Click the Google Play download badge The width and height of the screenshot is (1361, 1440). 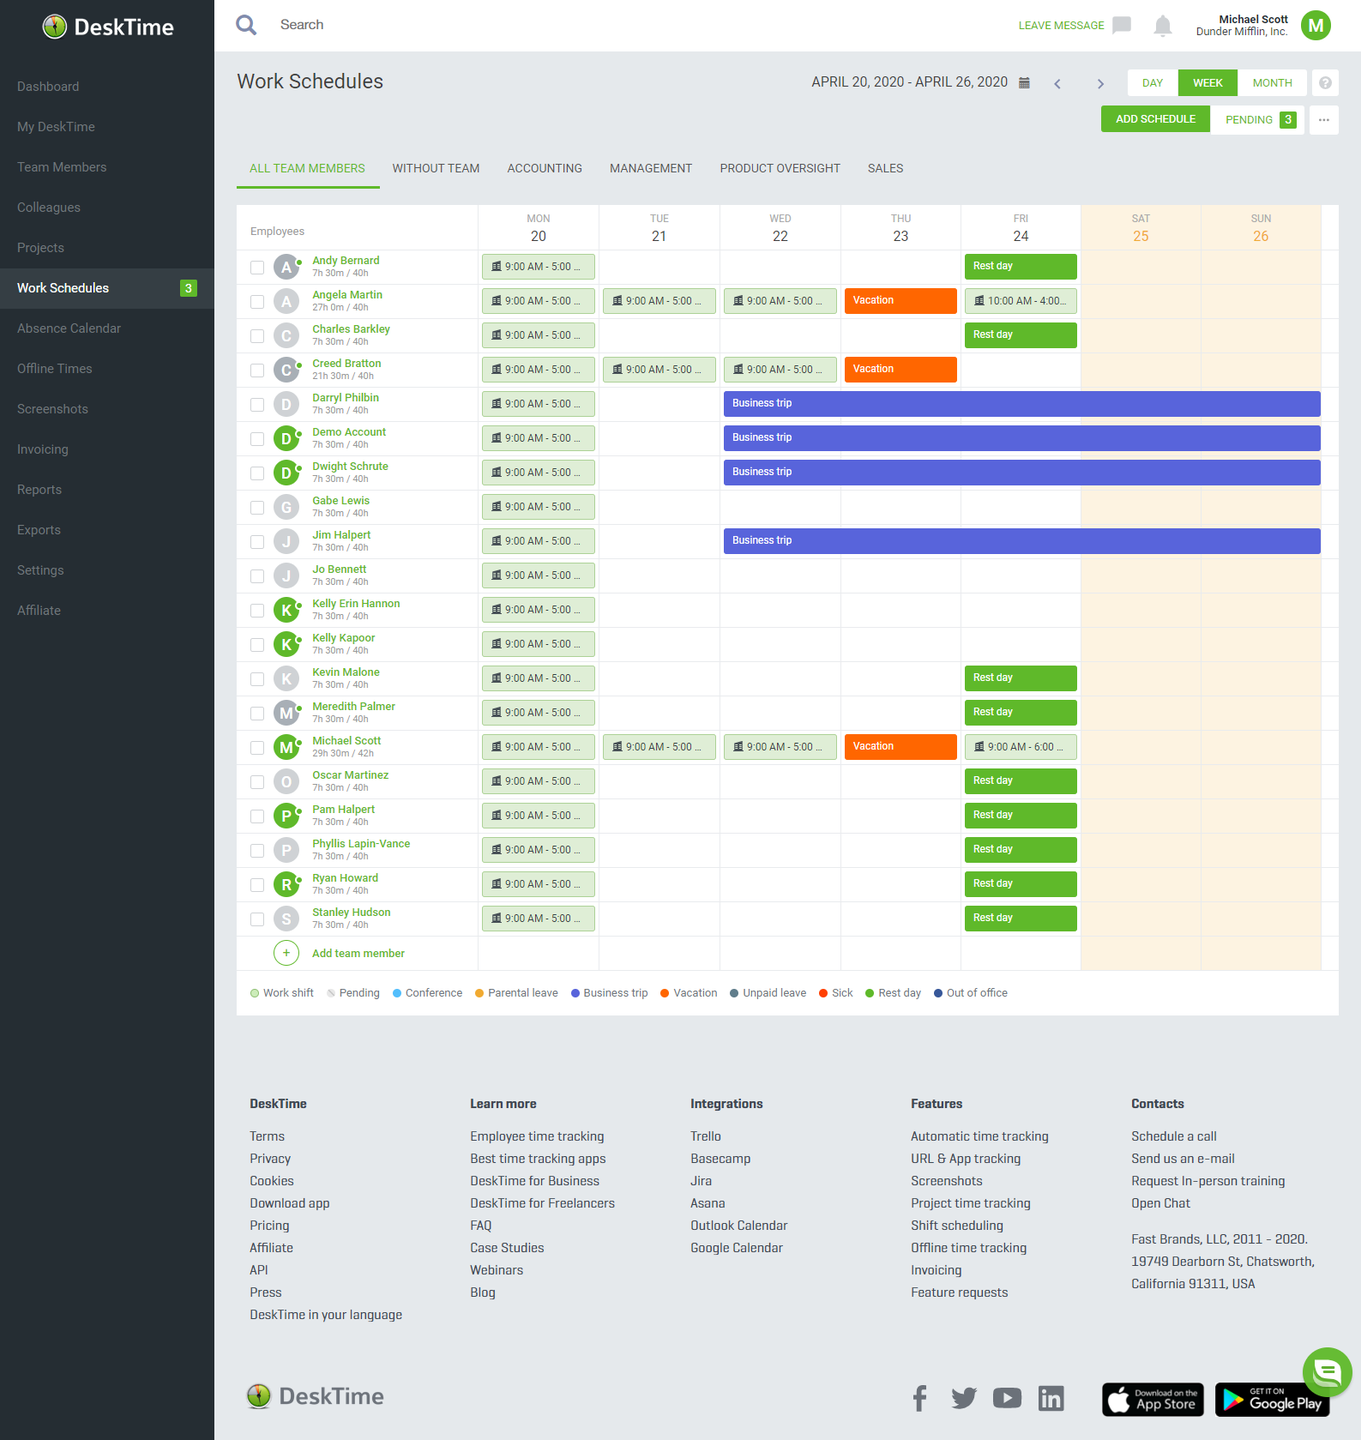click(x=1272, y=1399)
